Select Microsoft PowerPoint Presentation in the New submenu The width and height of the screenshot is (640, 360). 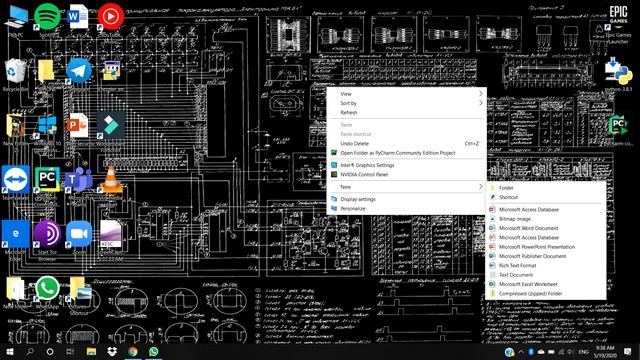546,247
